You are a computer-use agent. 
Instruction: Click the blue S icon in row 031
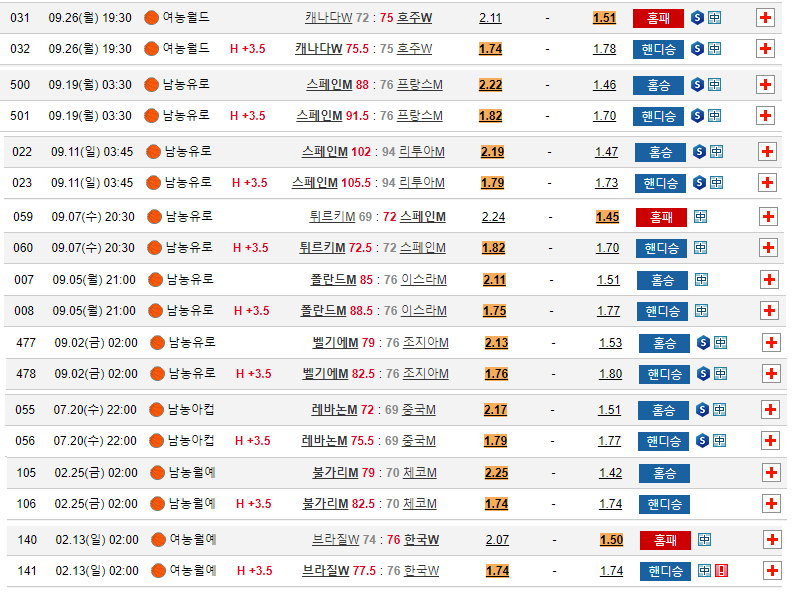point(698,18)
